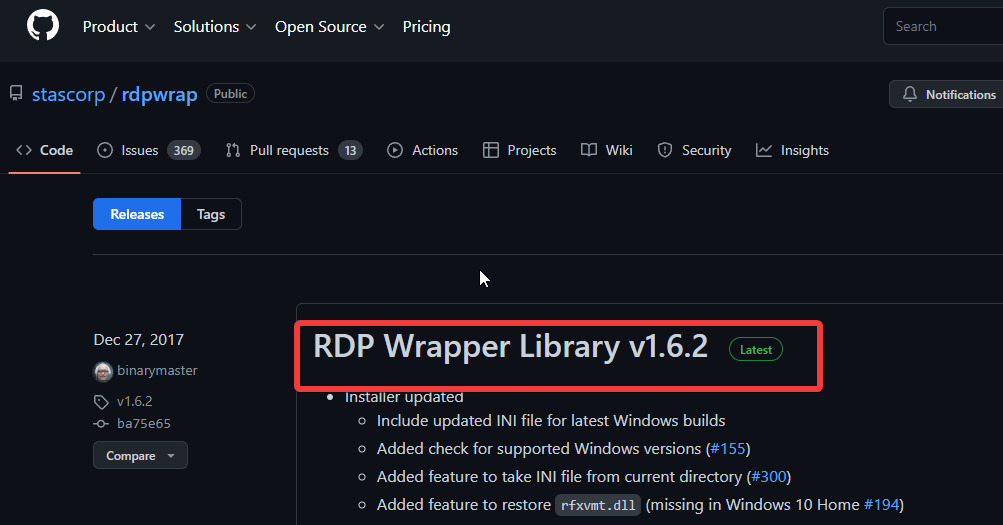Open the v1.6.2 tag link
The image size is (1003, 525).
pos(134,402)
